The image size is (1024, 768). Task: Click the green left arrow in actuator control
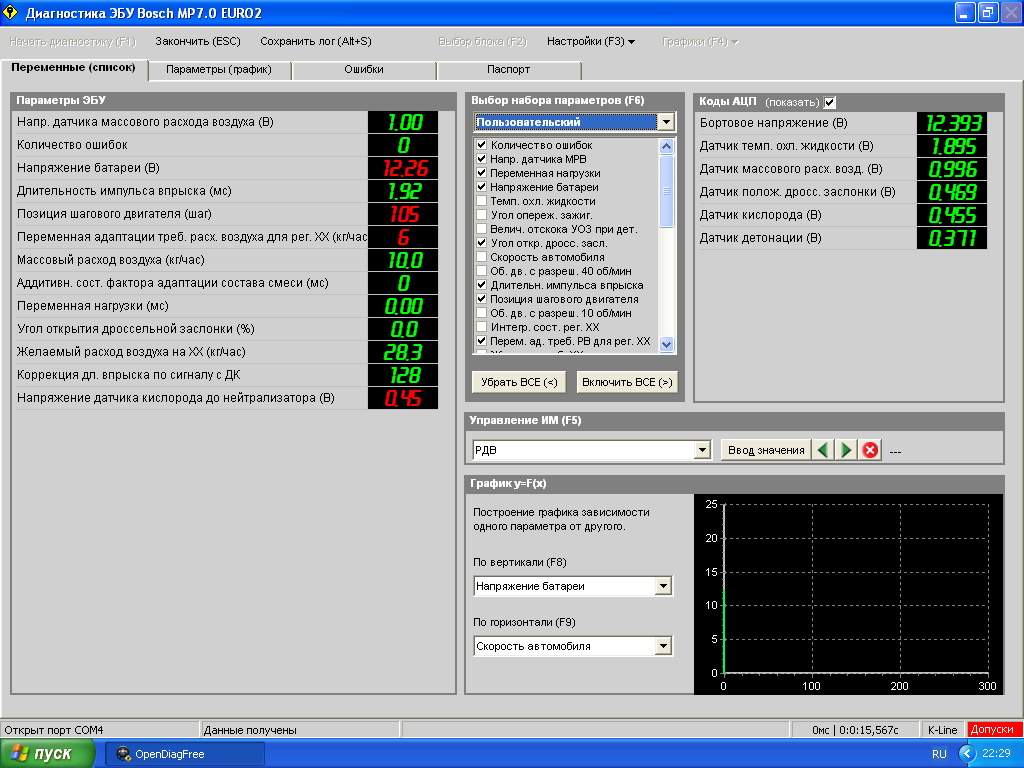[822, 450]
